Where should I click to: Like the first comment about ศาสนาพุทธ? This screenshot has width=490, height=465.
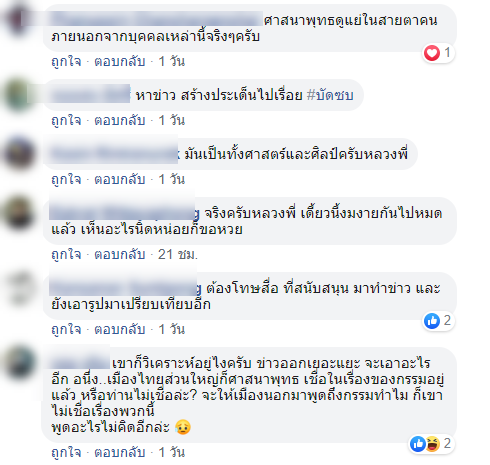(66, 61)
